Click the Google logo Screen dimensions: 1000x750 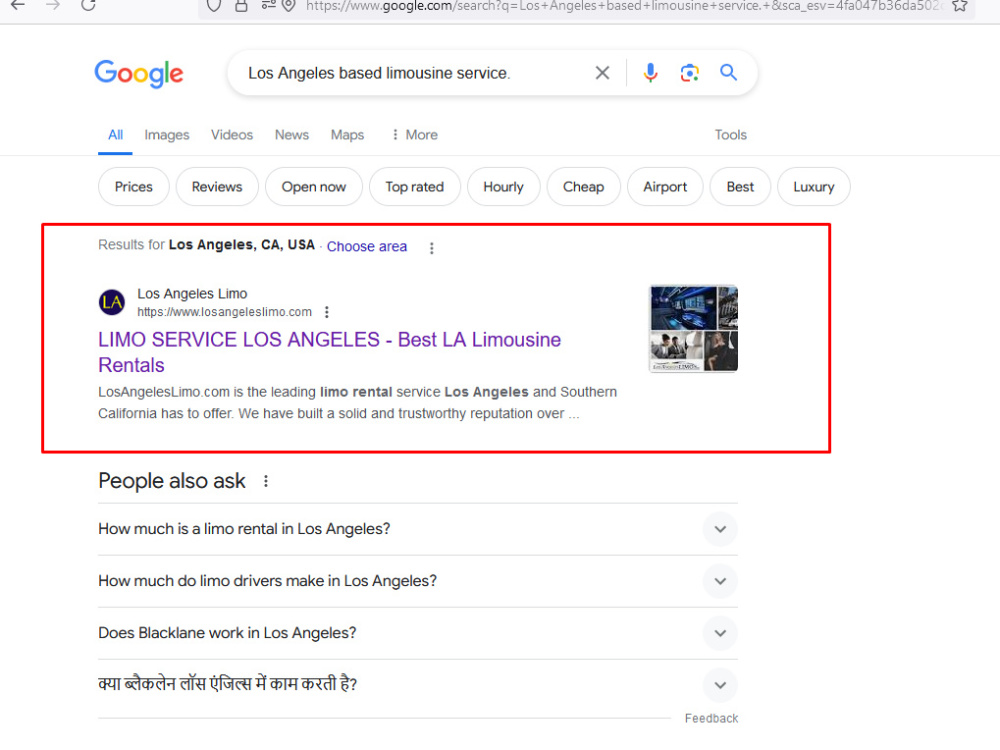point(139,74)
